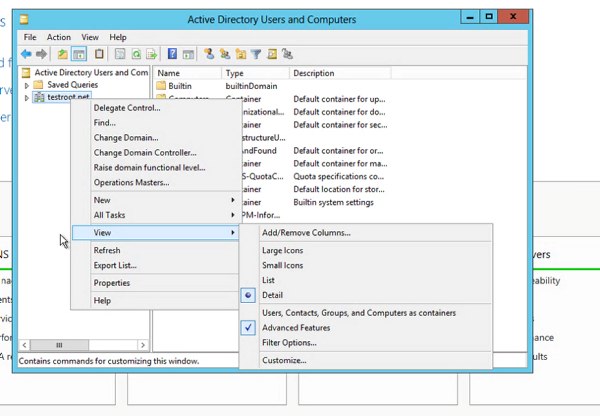Choose Change Domain Controller... menu entry
This screenshot has width=600, height=416.
click(155, 153)
